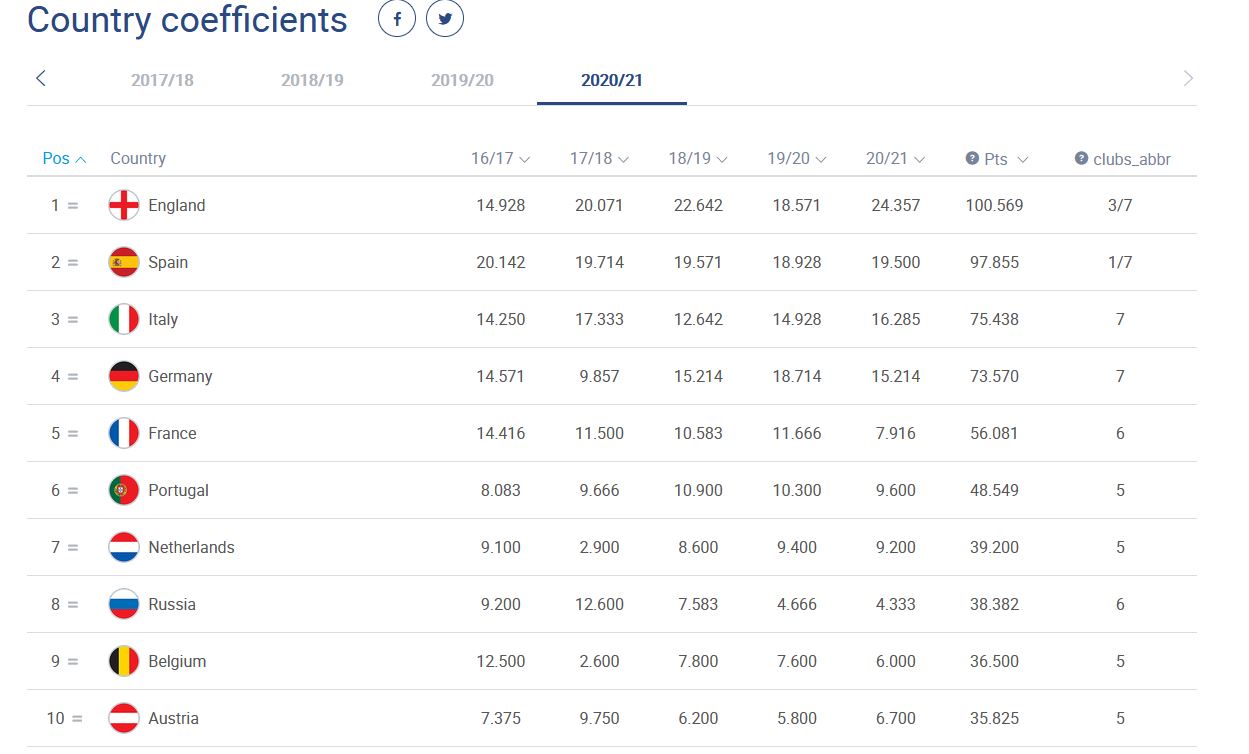Open the Italy country link

(163, 319)
